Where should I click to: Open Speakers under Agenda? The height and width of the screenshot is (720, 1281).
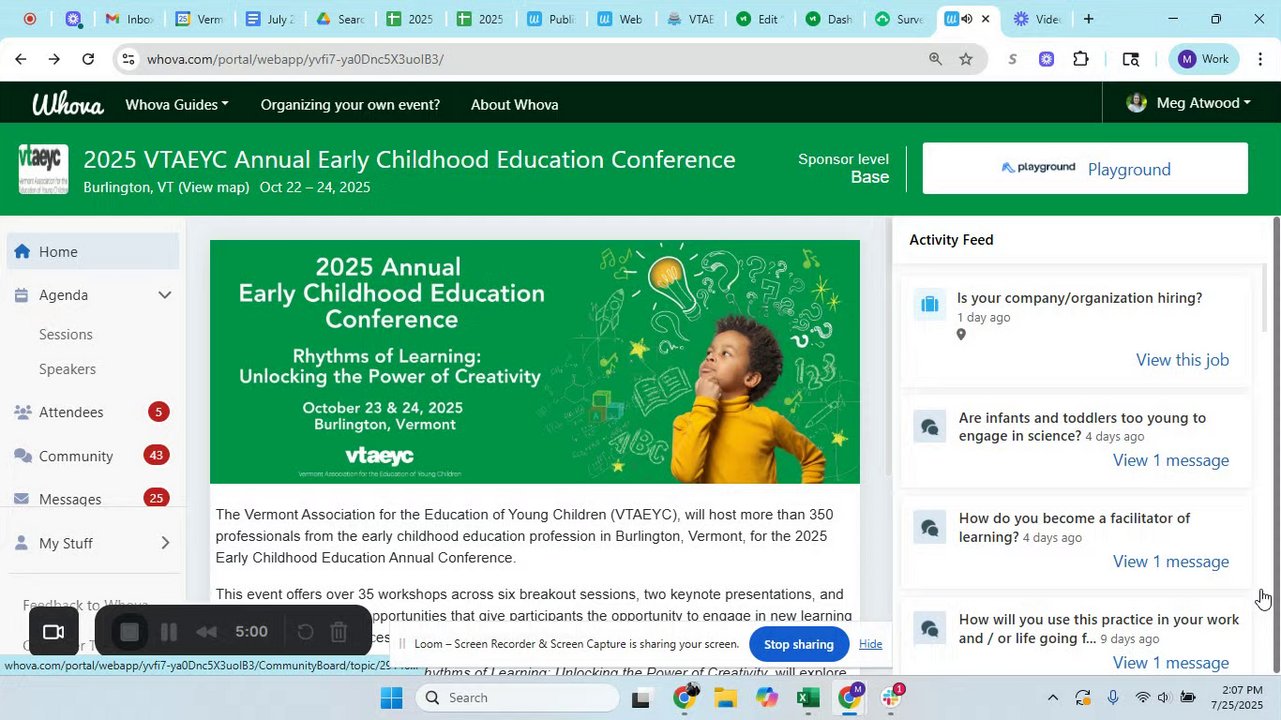coord(67,369)
